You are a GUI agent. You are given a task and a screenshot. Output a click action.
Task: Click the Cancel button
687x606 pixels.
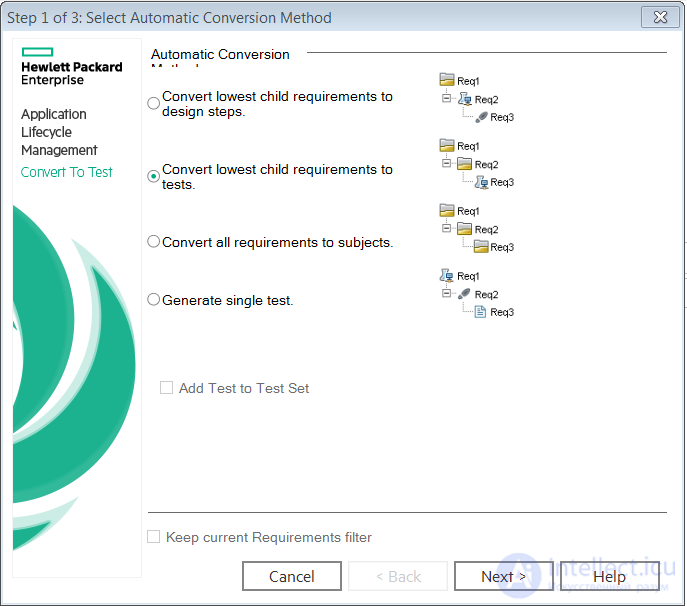click(x=292, y=576)
